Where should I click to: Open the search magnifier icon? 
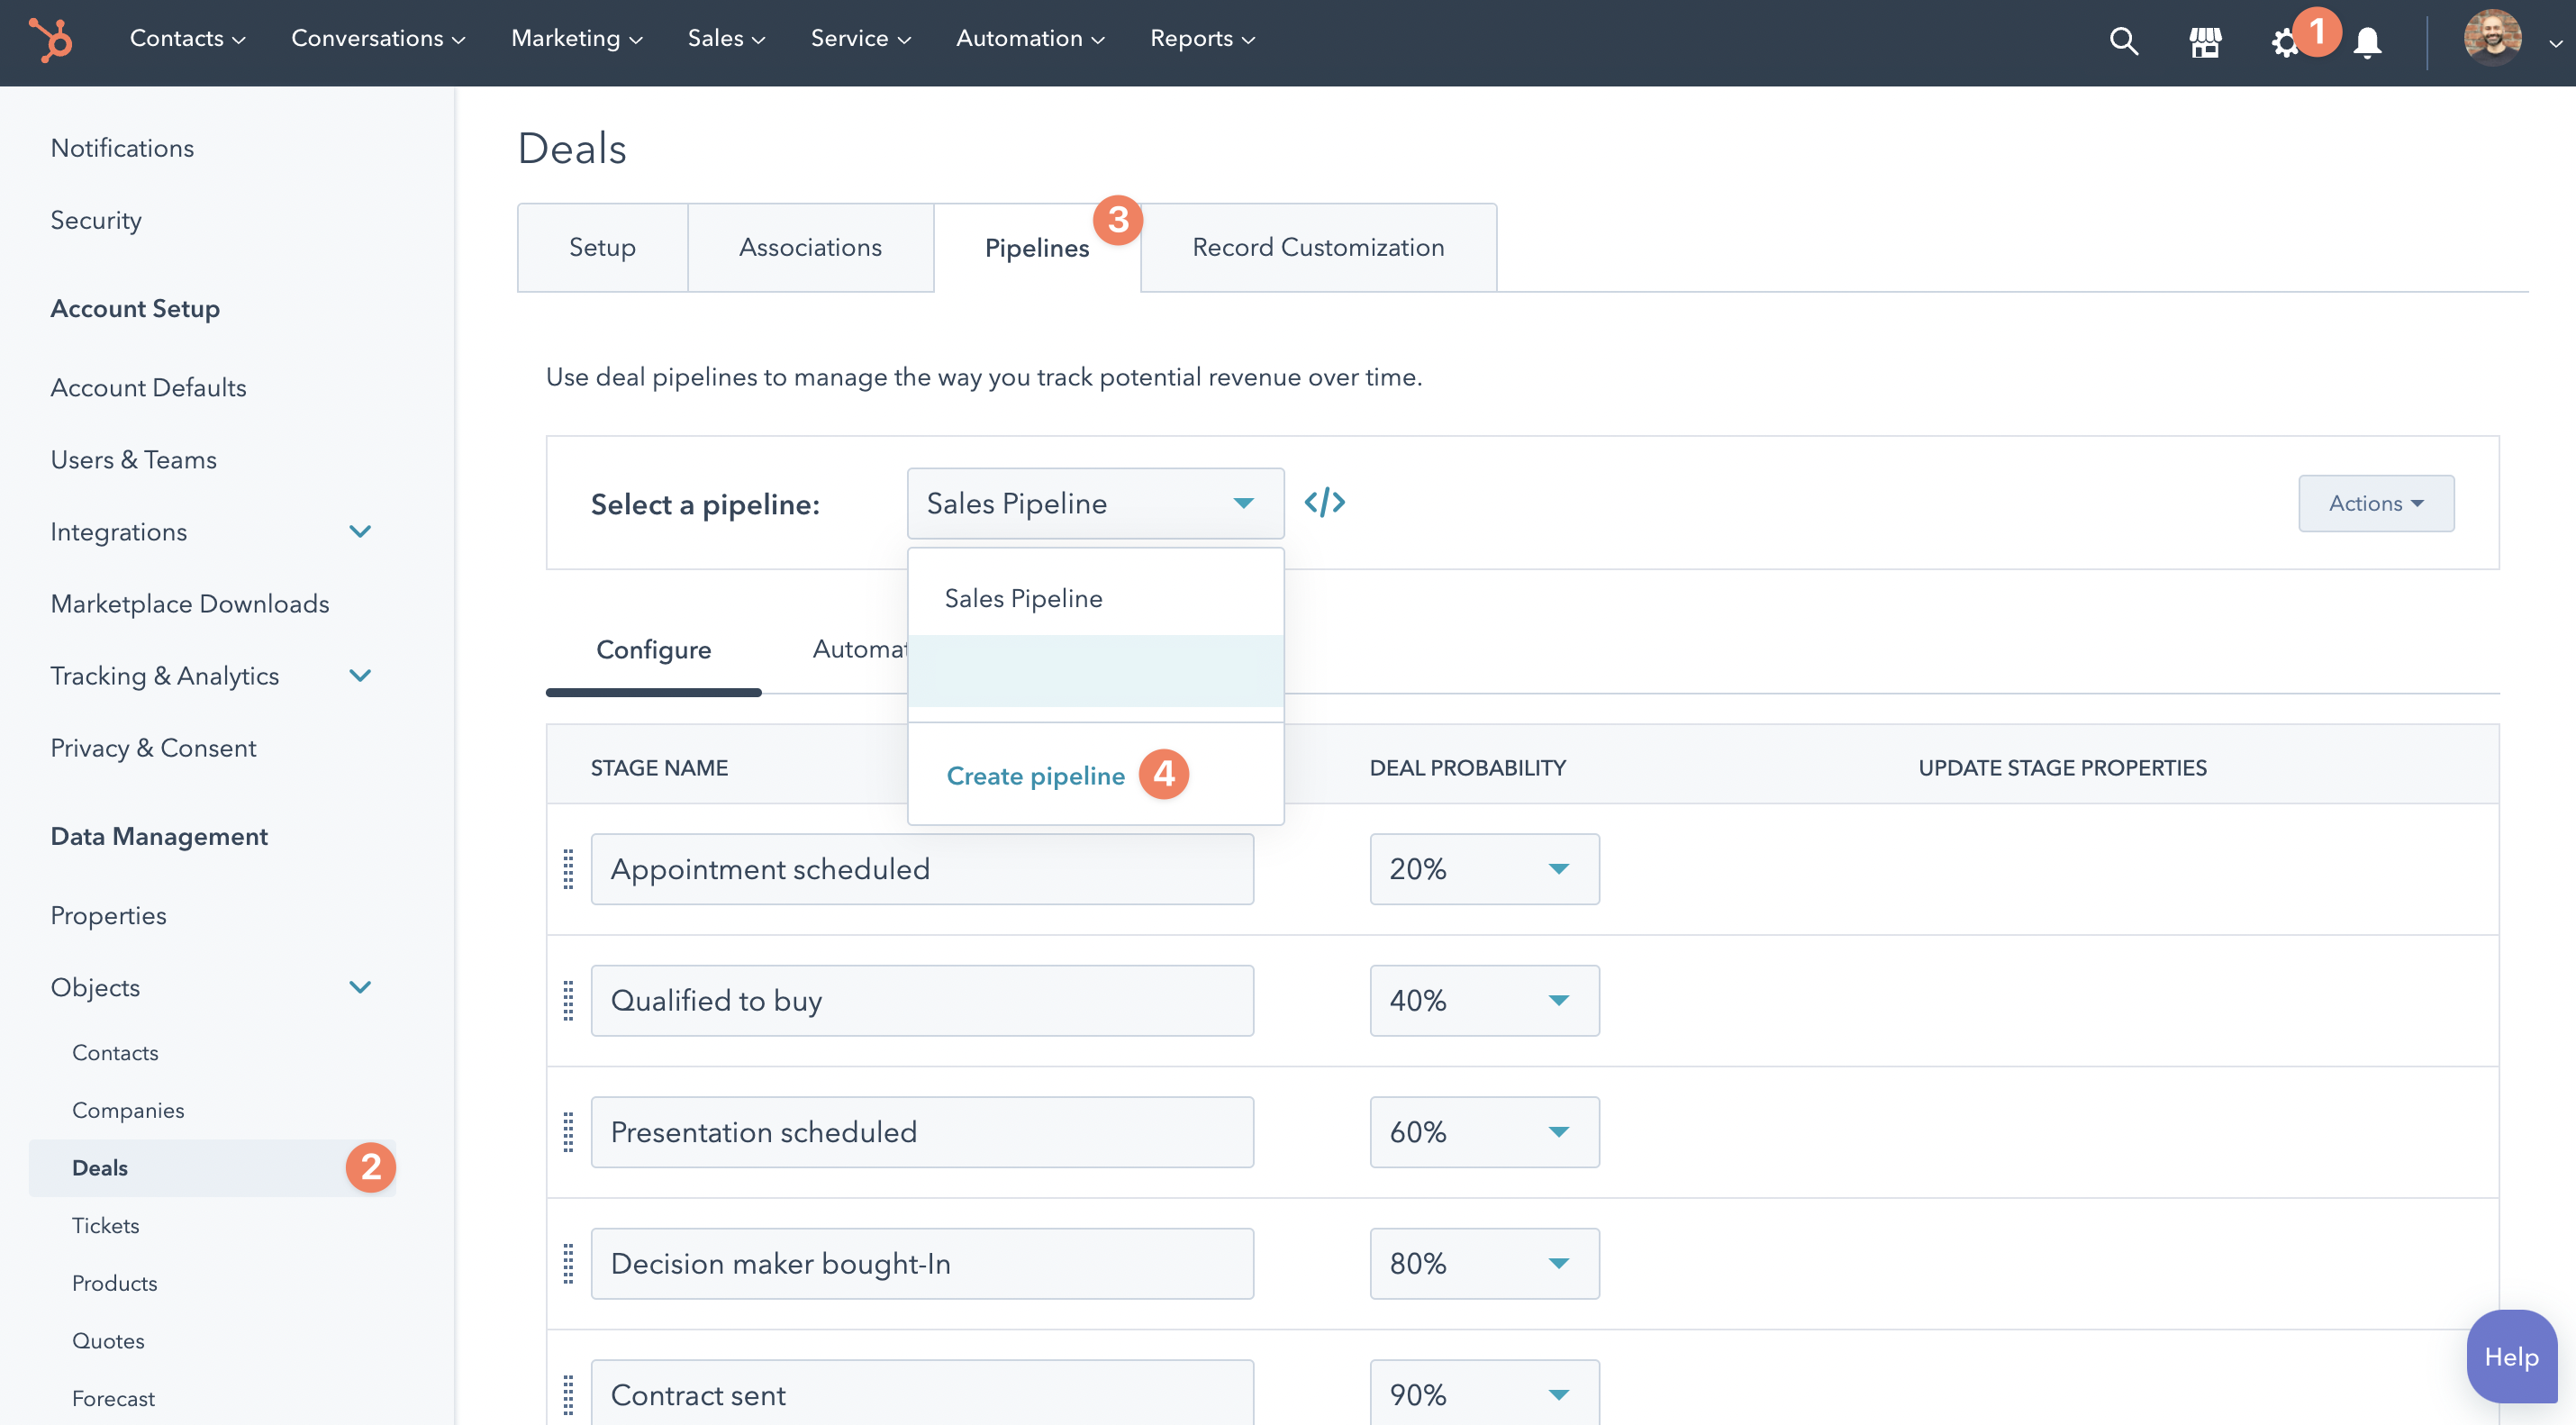(2123, 41)
